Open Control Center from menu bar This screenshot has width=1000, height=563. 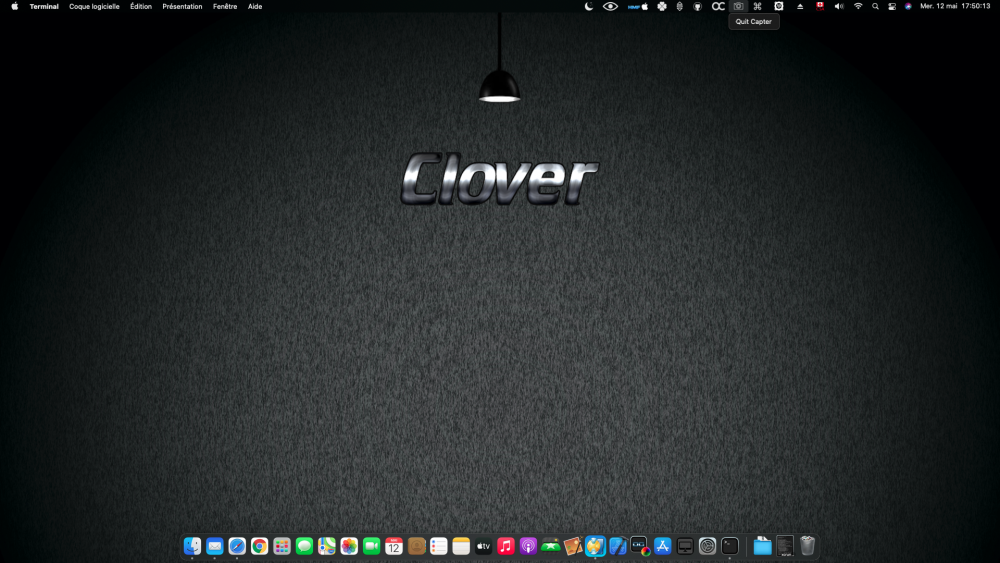pyautogui.click(x=892, y=6)
